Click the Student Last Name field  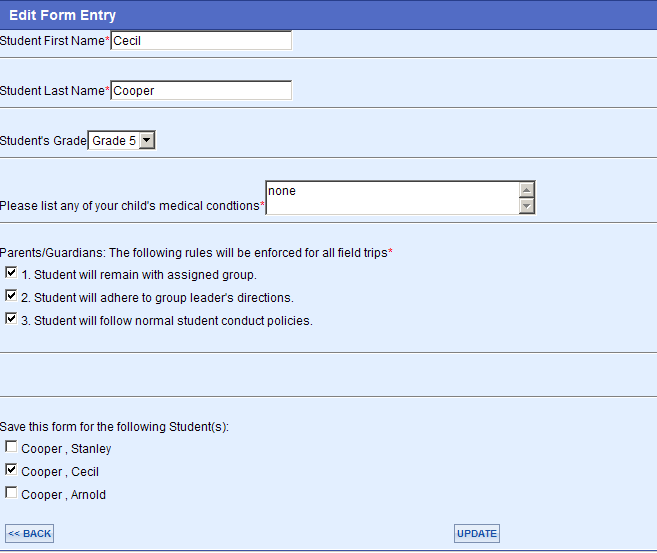[201, 90]
